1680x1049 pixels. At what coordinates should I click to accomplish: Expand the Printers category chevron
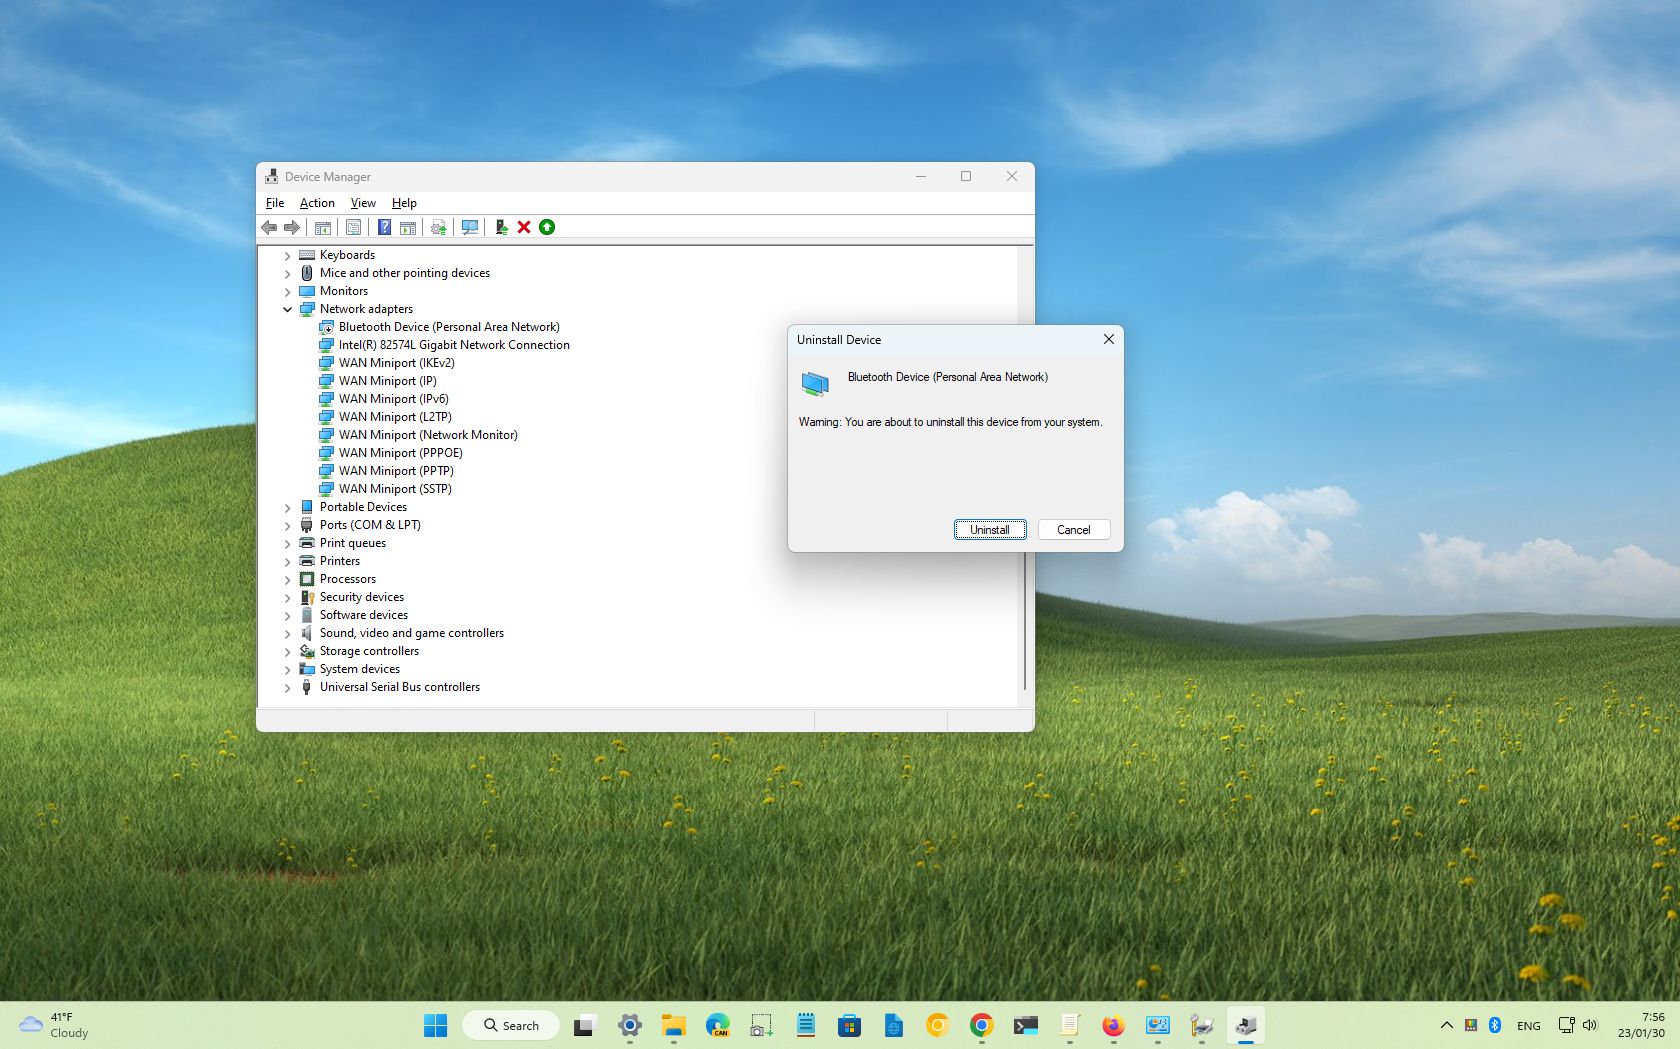point(288,562)
